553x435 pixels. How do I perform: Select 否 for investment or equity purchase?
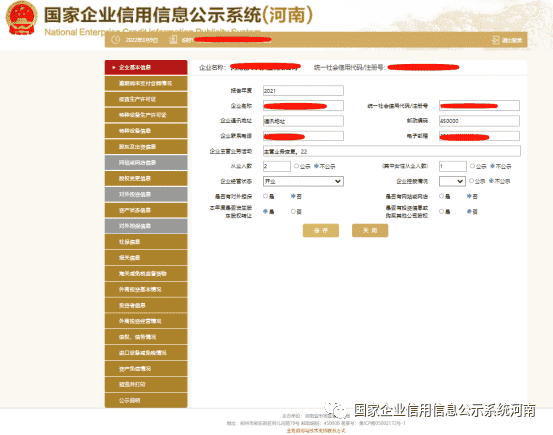[x=469, y=211]
